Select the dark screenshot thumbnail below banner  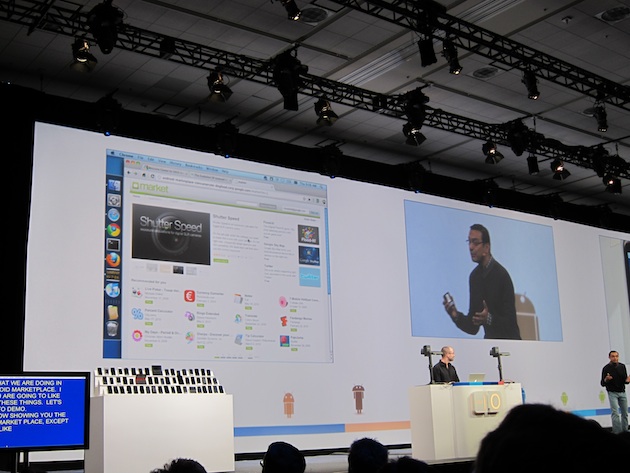pos(178,270)
